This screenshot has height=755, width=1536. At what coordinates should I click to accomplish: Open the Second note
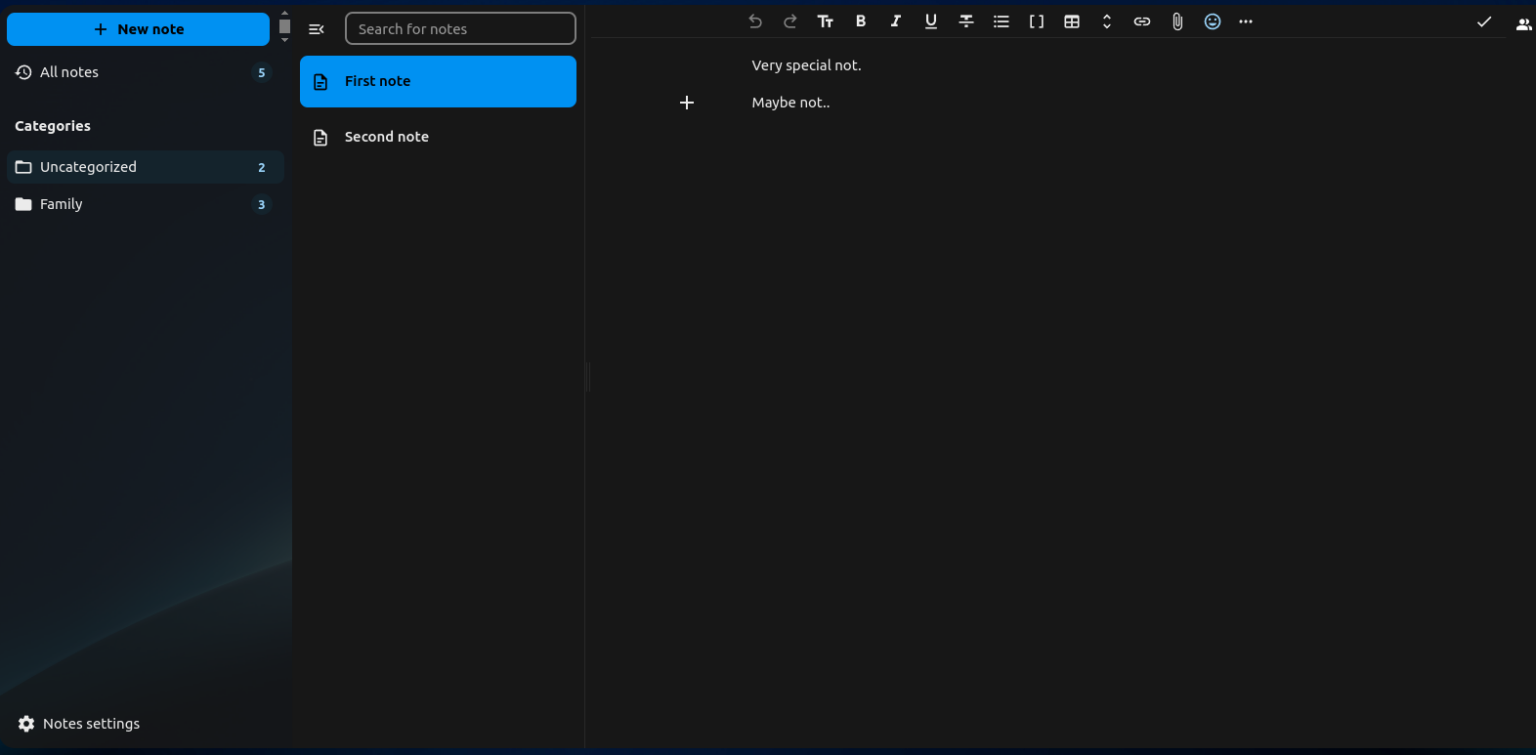pos(386,137)
